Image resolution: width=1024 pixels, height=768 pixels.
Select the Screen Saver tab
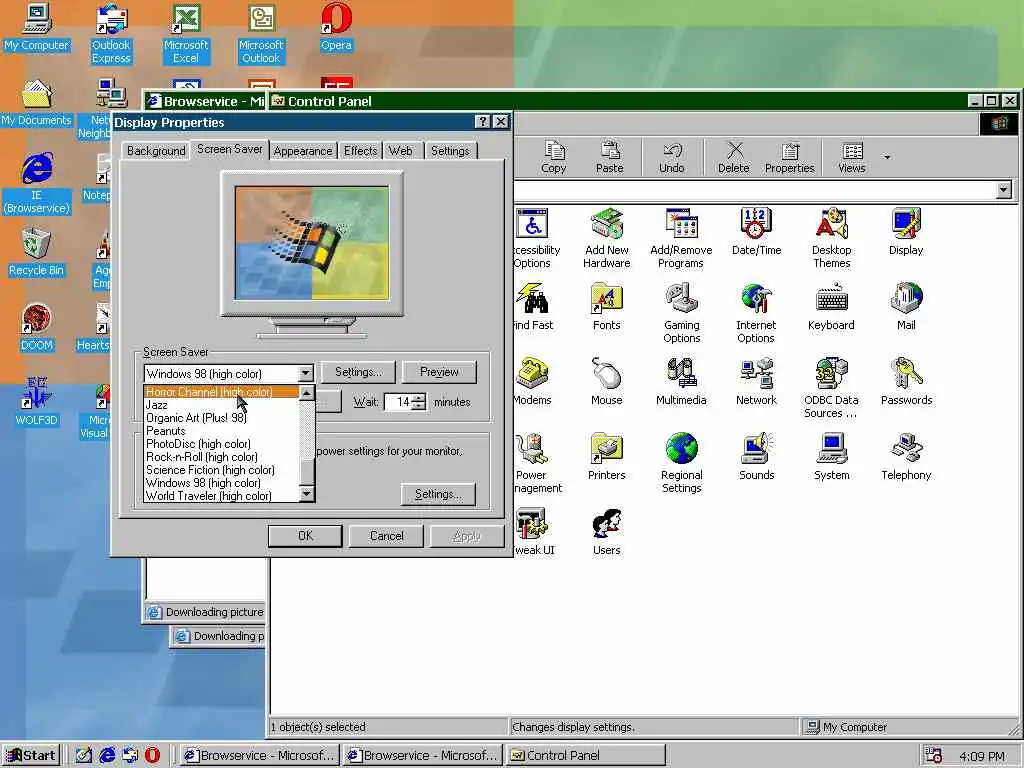(x=230, y=149)
